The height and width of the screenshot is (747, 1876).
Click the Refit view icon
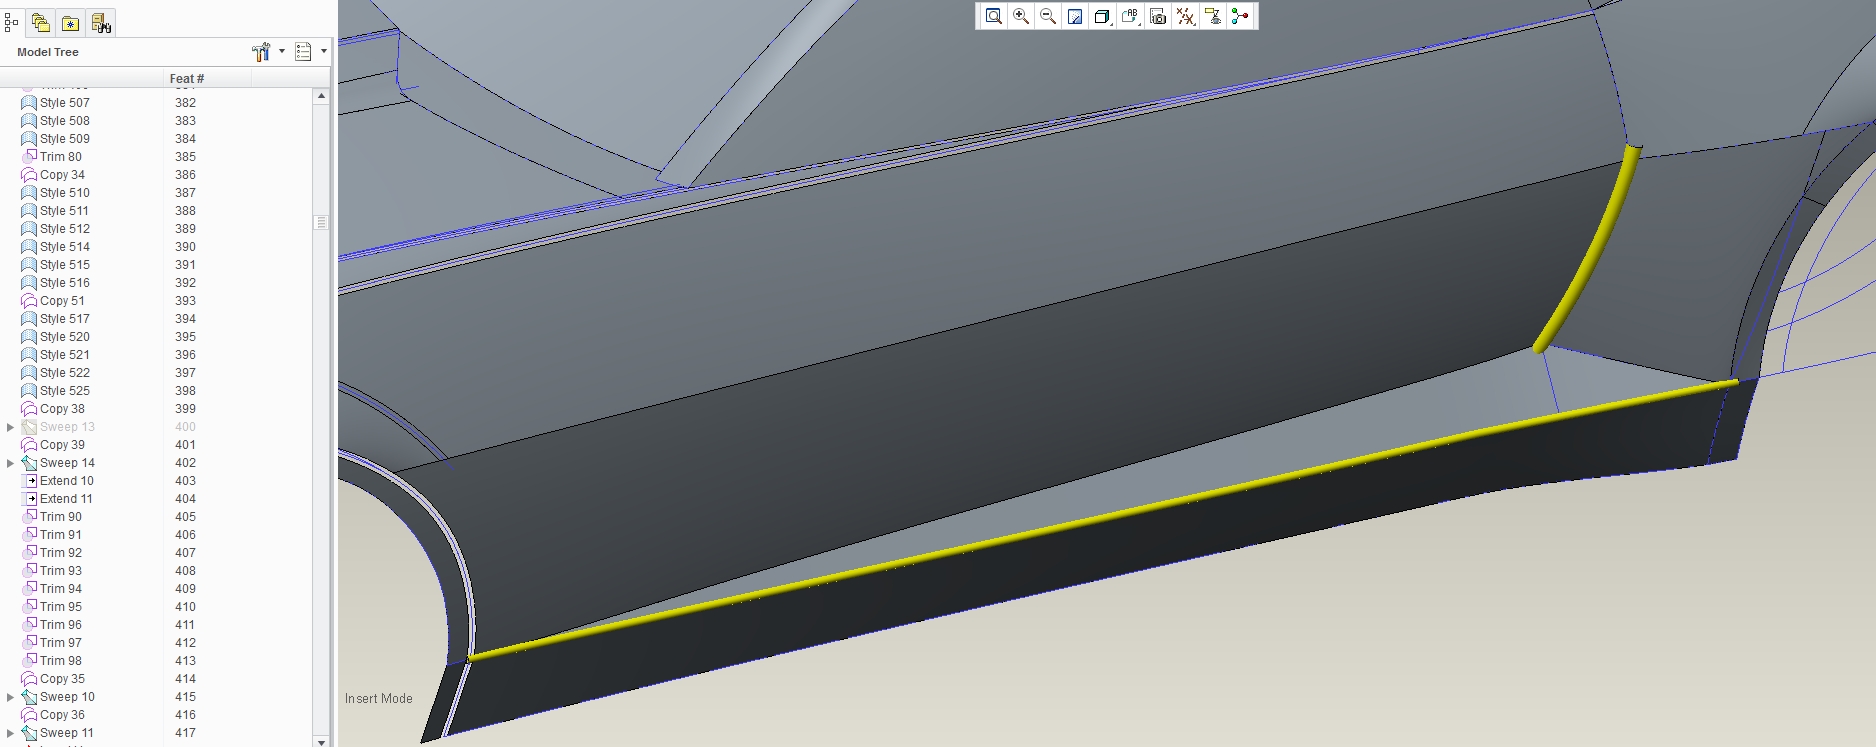(x=993, y=16)
